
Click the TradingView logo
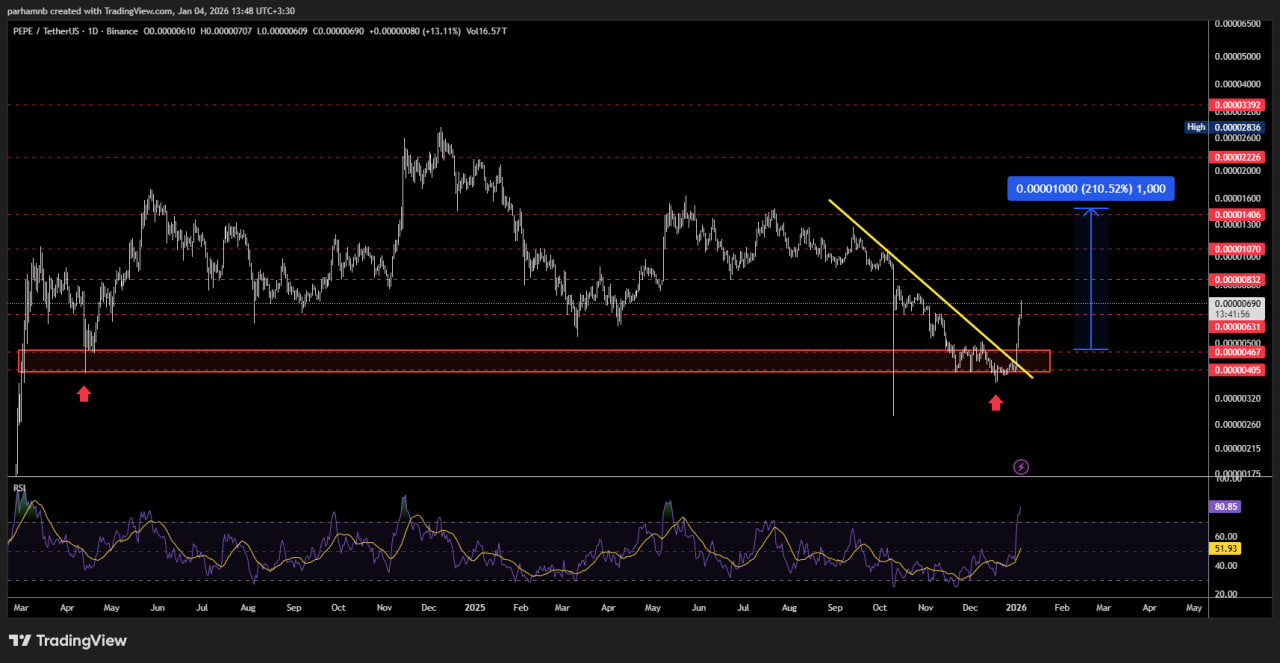coord(68,640)
